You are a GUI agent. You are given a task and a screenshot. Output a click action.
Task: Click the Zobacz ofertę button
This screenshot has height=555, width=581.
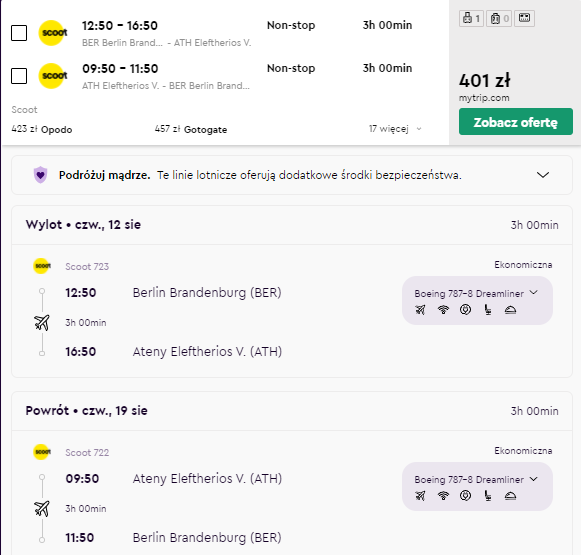tap(515, 122)
